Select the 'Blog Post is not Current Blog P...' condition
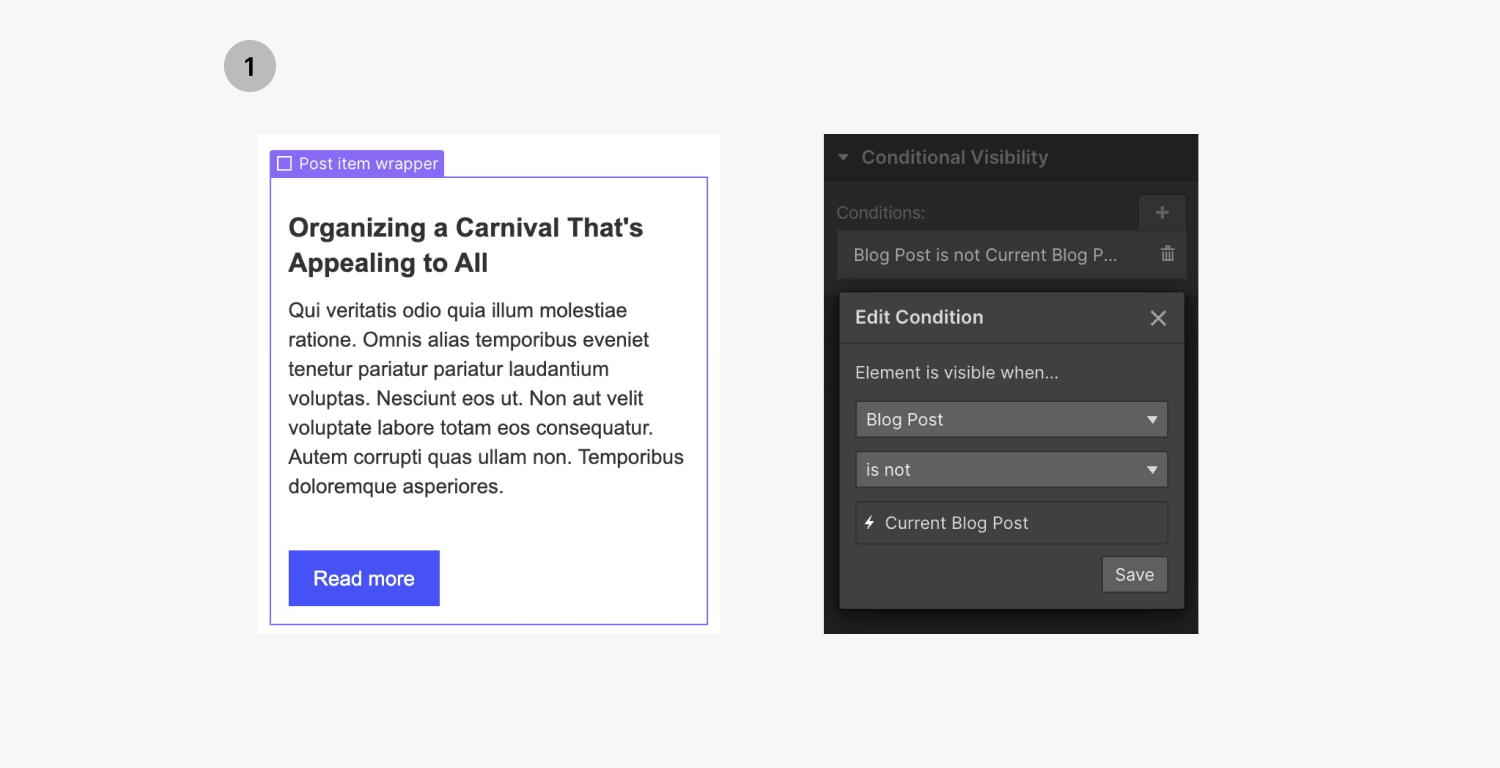This screenshot has height=768, width=1500. [1011, 254]
